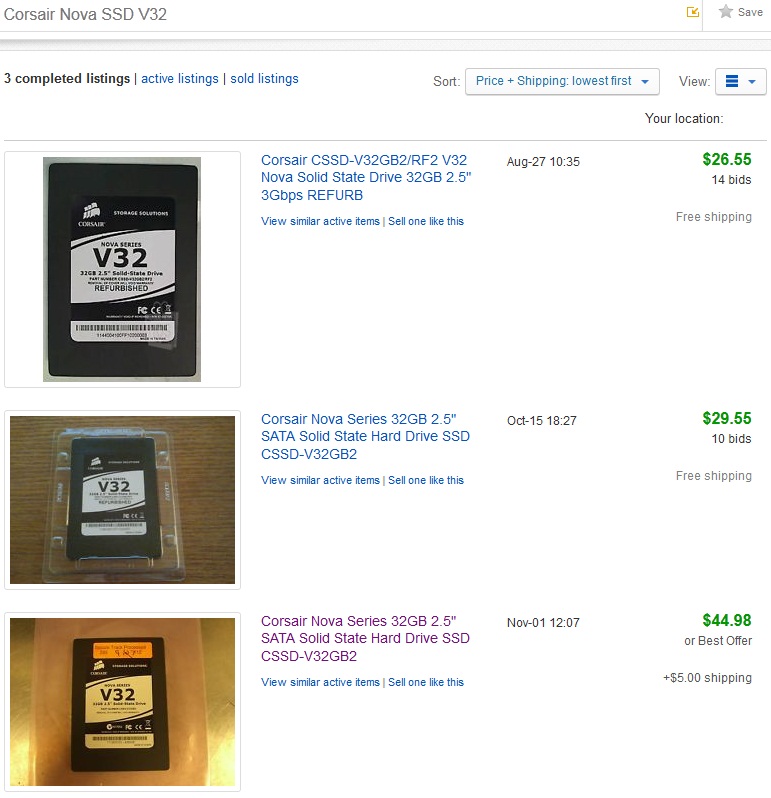Switch to sold listings
This screenshot has width=771, height=798.
264,79
